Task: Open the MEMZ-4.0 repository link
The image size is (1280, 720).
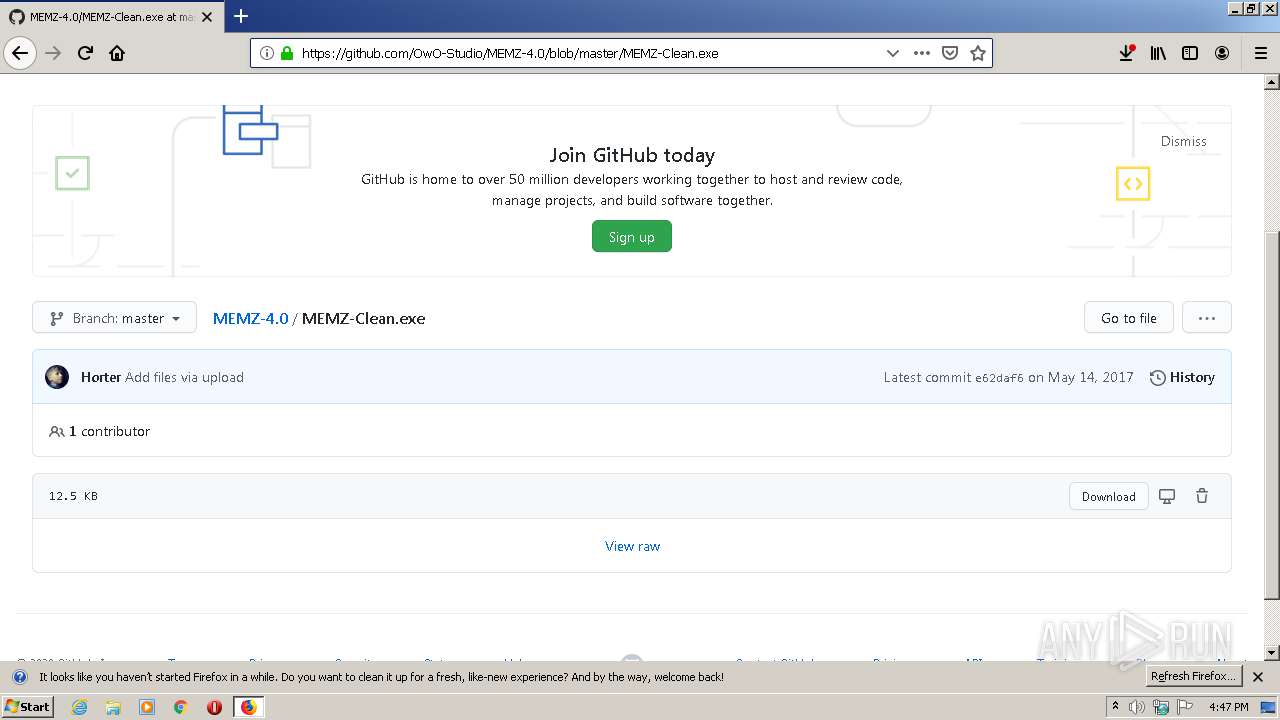Action: click(250, 318)
